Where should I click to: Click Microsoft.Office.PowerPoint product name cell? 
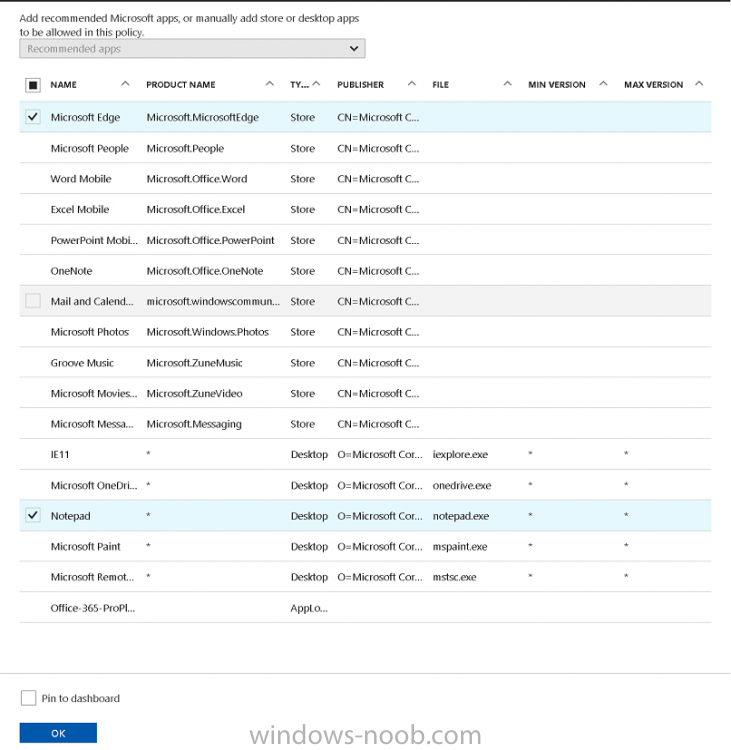[210, 240]
